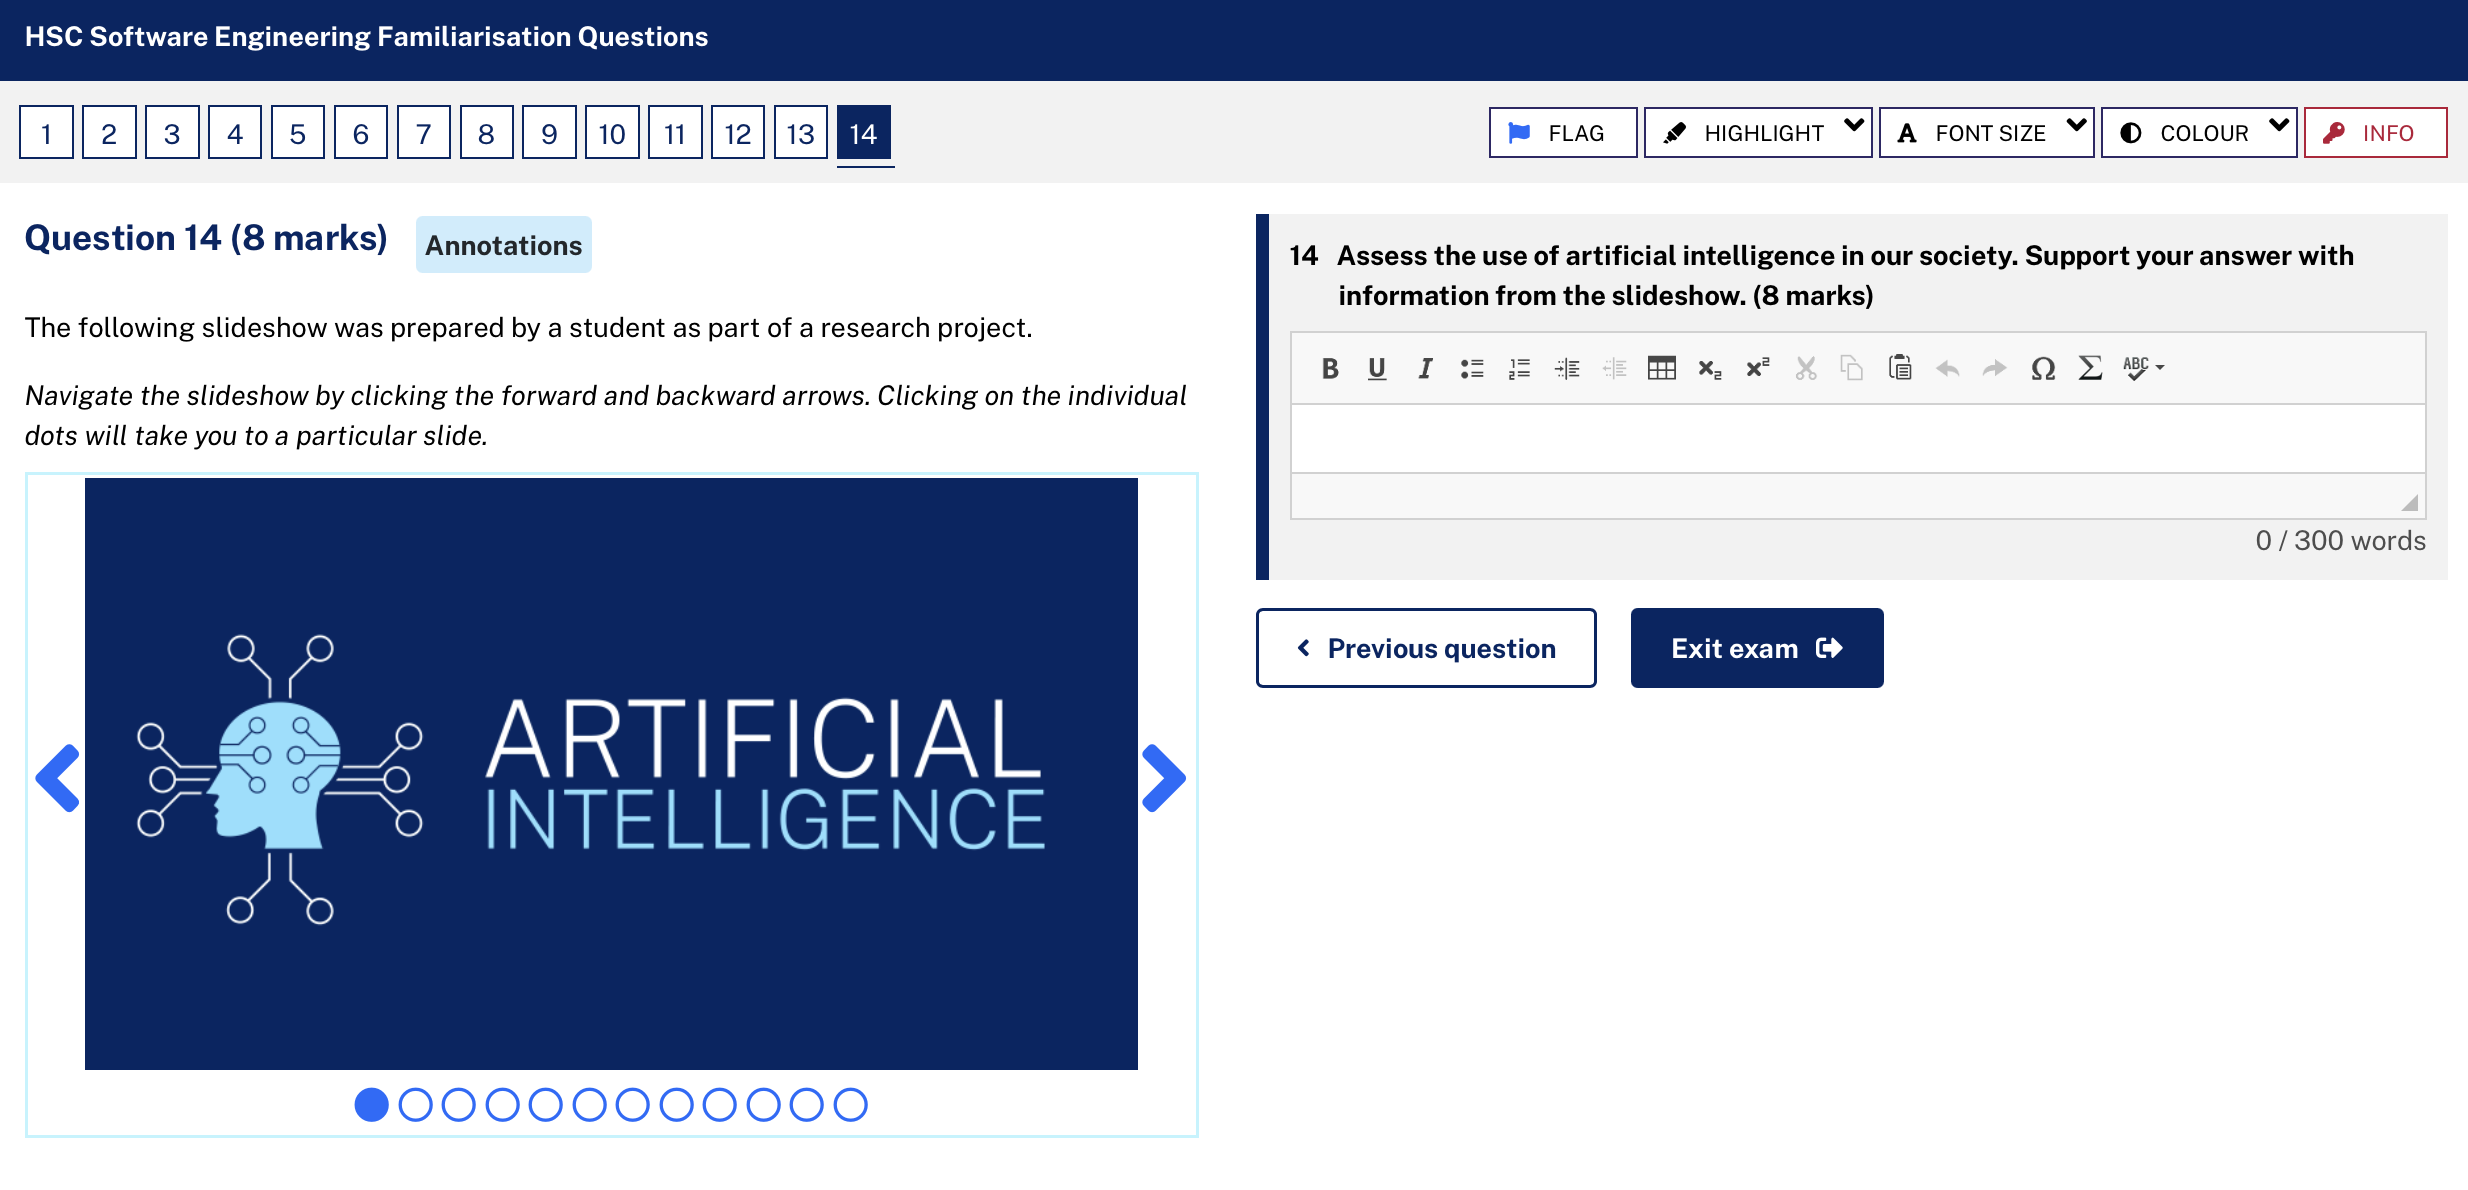The image size is (2468, 1190).
Task: Jump to question 8
Action: [x=486, y=132]
